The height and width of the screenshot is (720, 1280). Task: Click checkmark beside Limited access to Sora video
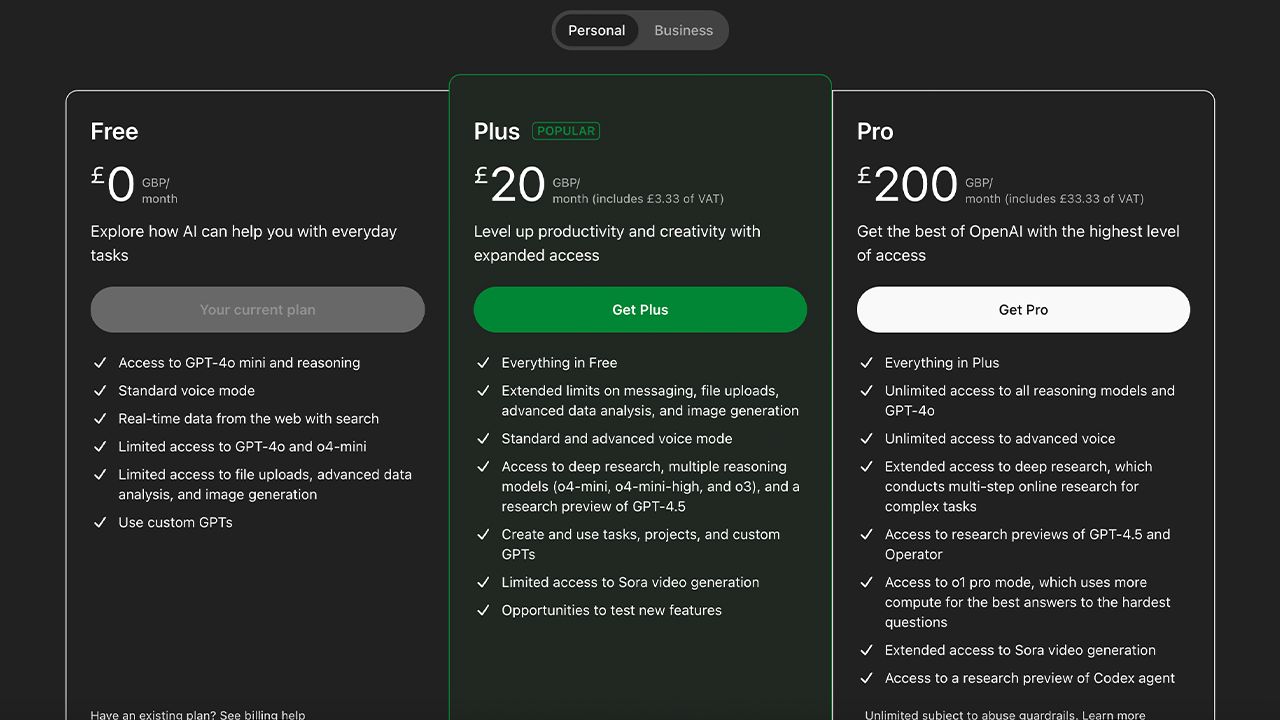pyautogui.click(x=483, y=583)
